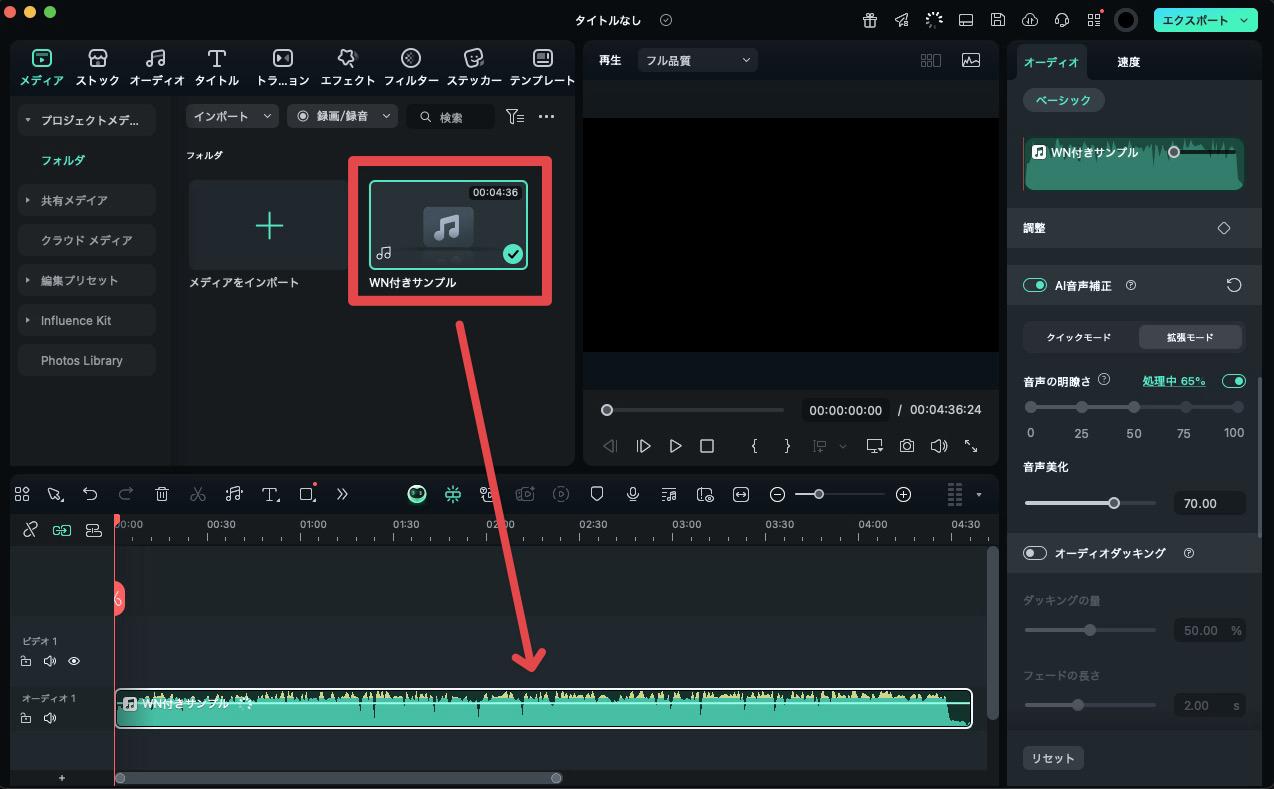Open the インポート dropdown
The height and width of the screenshot is (789, 1274).
[232, 117]
